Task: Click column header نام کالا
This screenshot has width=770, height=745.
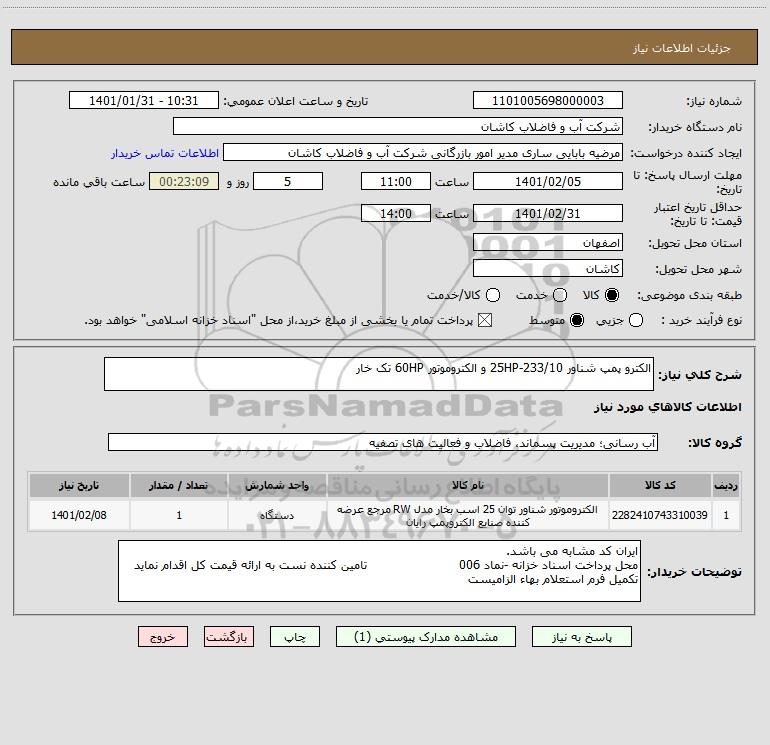Action: [x=468, y=485]
